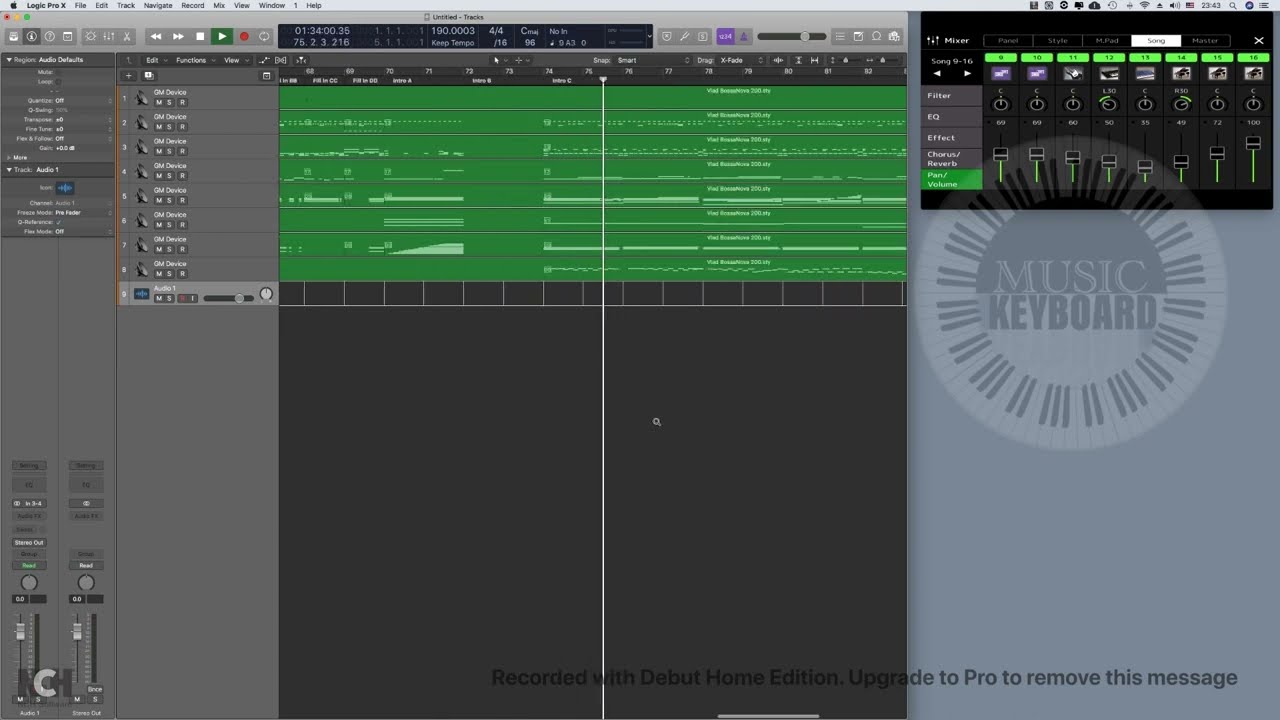This screenshot has height=720, width=1280.
Task: Stop playback in transport
Action: 200,37
